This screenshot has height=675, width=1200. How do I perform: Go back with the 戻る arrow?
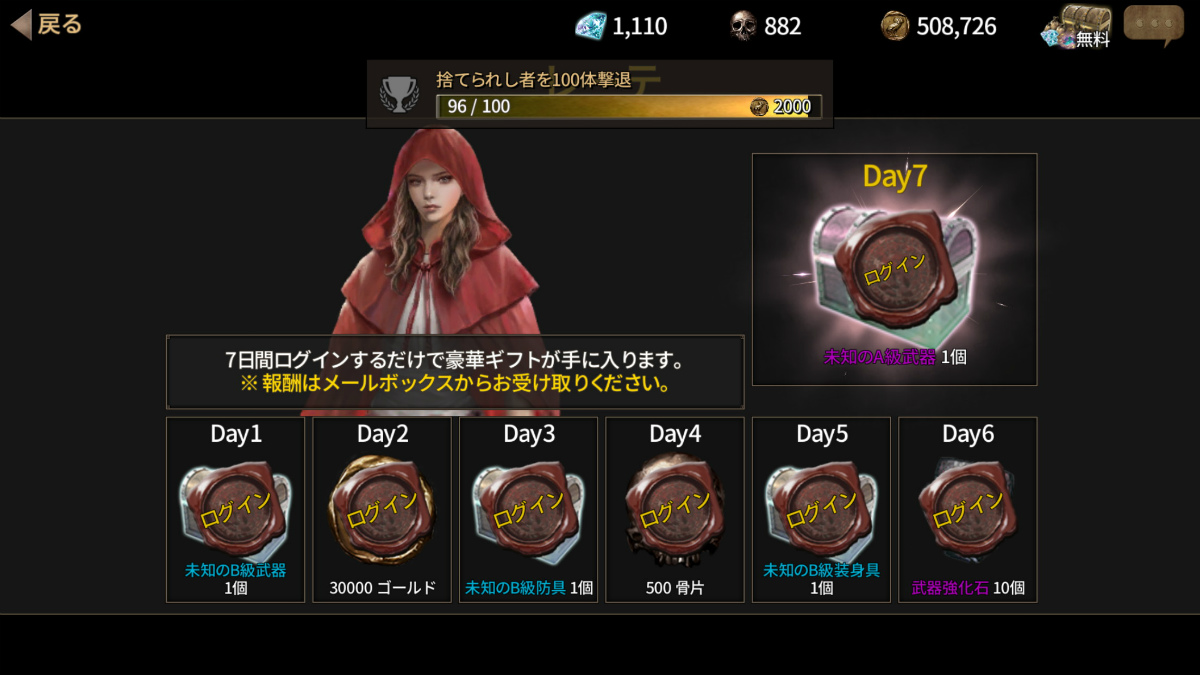tap(46, 25)
